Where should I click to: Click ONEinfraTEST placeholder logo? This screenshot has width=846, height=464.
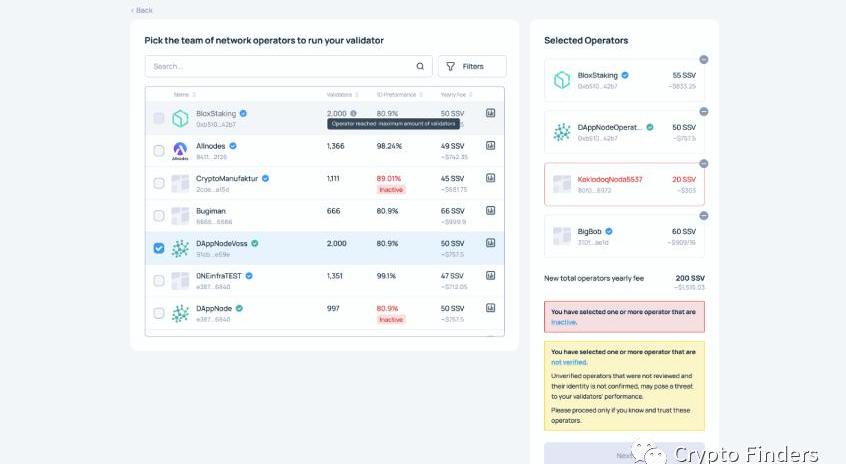pos(180,281)
